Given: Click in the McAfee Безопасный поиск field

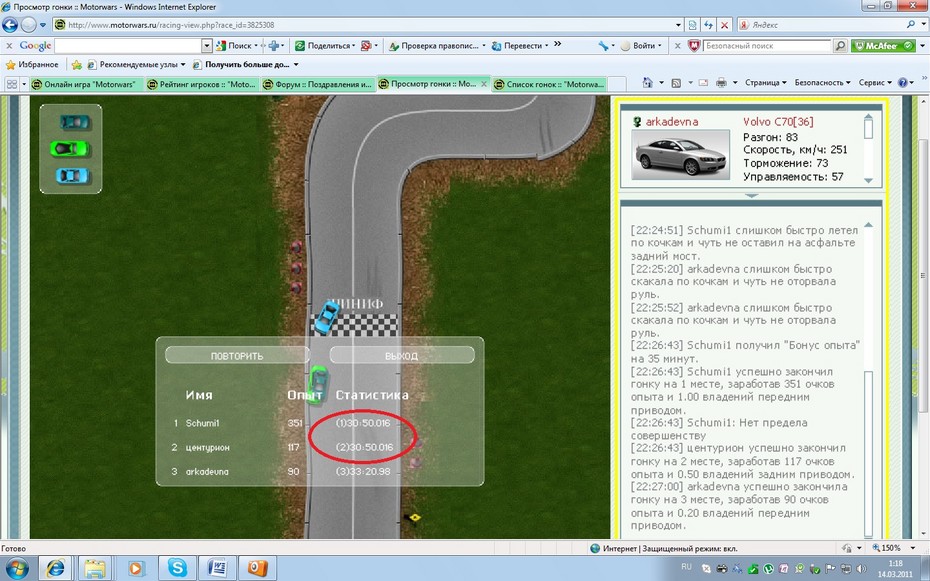Looking at the screenshot, I should 767,46.
